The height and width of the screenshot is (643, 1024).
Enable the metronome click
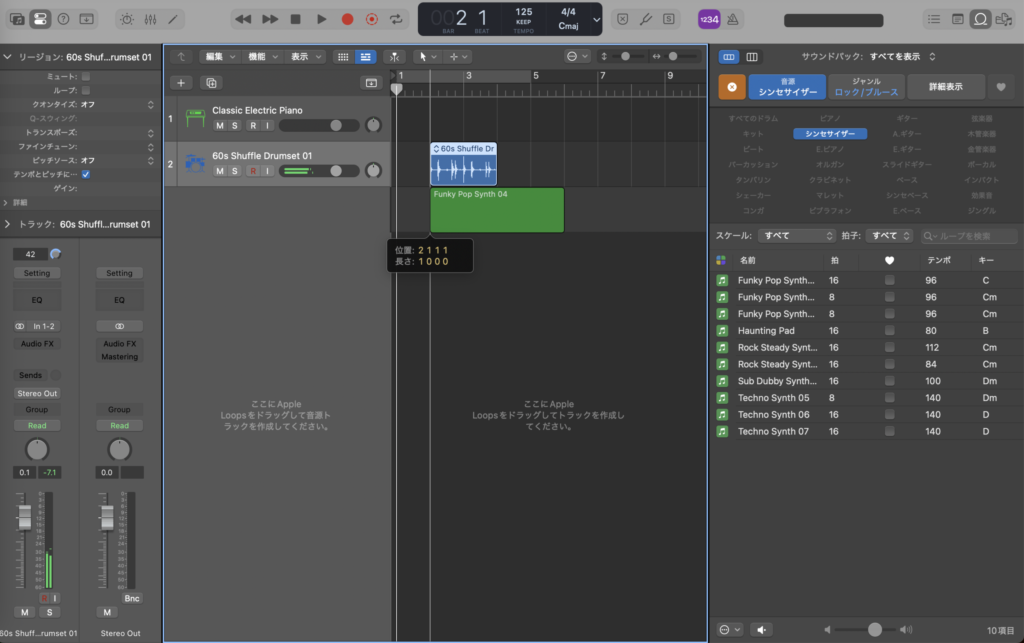click(x=733, y=19)
